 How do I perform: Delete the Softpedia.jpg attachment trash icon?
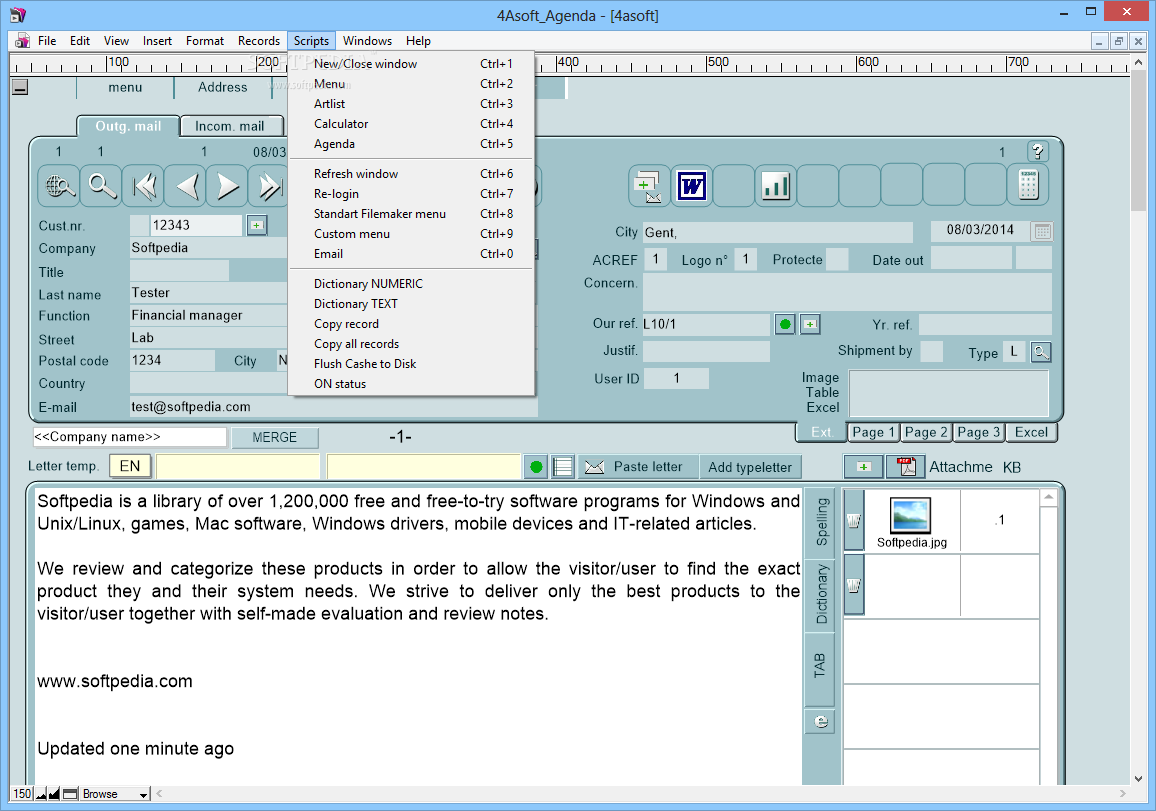pos(854,521)
